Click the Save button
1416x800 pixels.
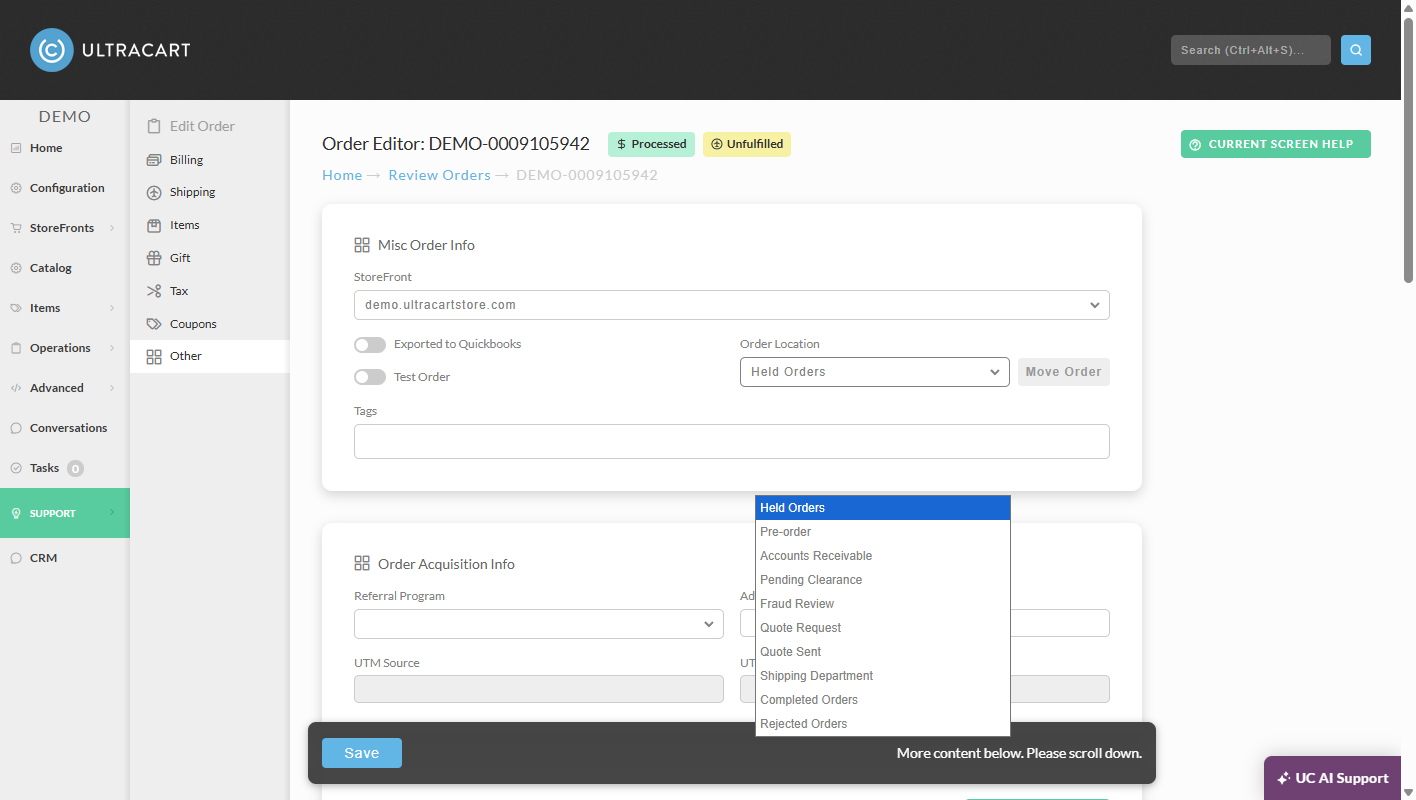point(362,753)
